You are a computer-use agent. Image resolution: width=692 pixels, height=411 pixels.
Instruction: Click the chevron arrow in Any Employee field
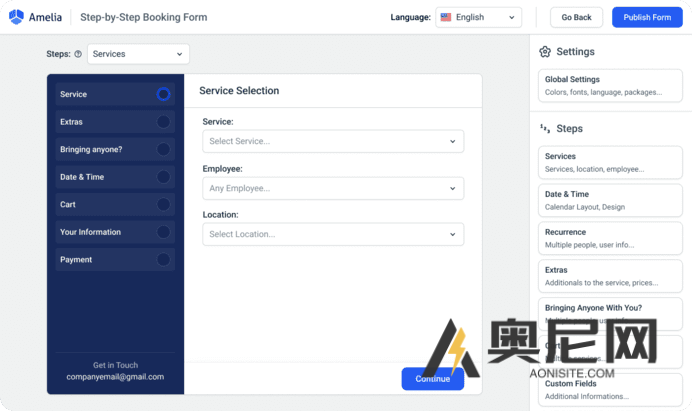(x=452, y=189)
